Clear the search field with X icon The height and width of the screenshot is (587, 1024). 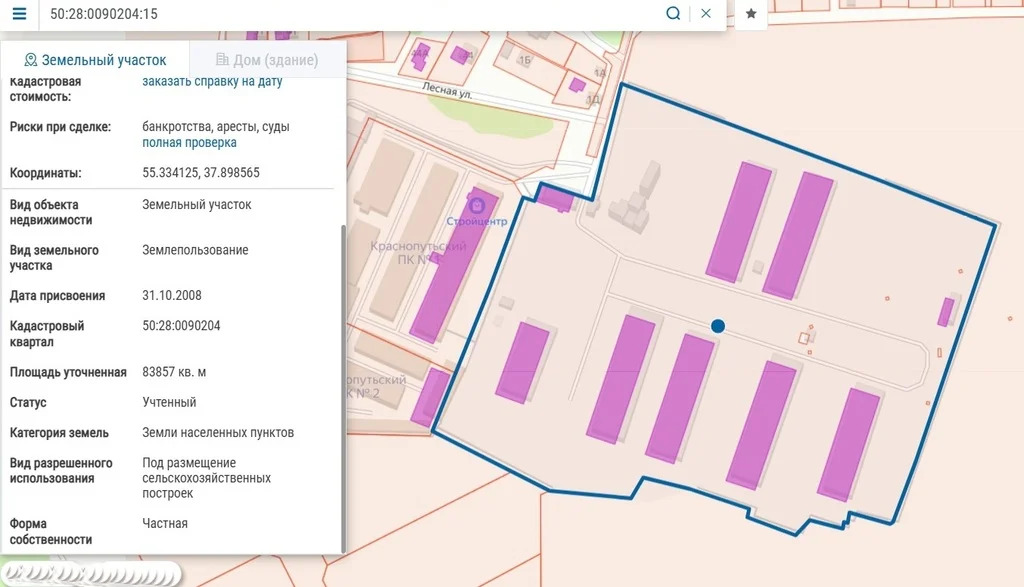pos(706,14)
